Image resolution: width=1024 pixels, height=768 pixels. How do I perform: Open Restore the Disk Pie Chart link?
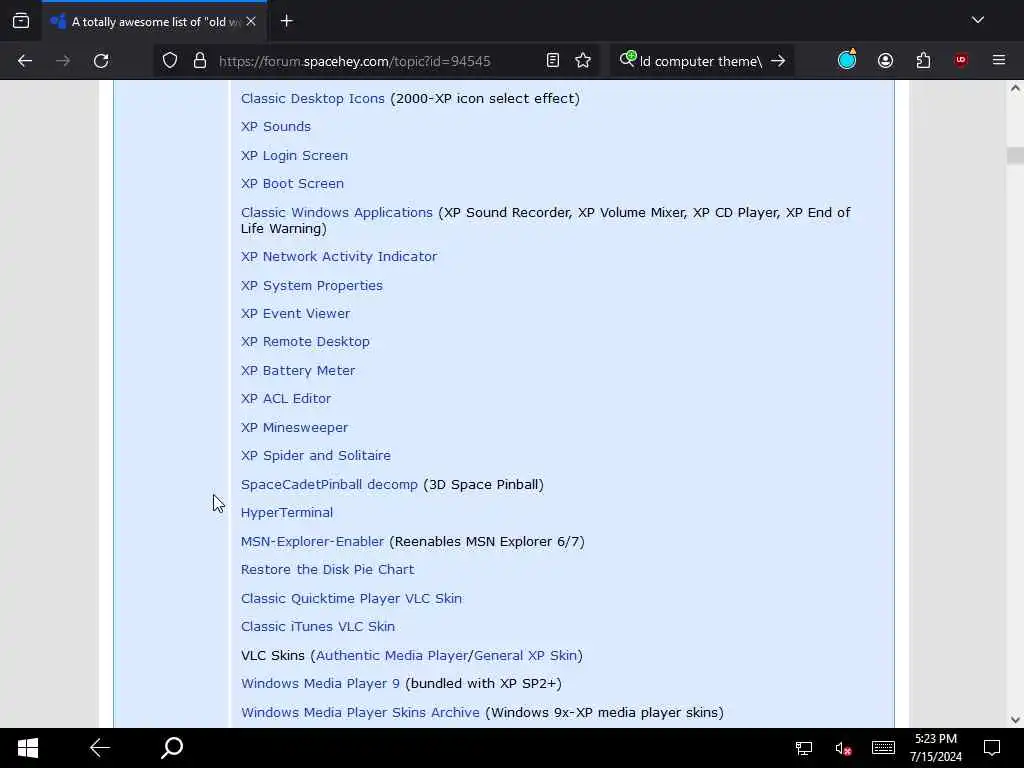pyautogui.click(x=327, y=569)
